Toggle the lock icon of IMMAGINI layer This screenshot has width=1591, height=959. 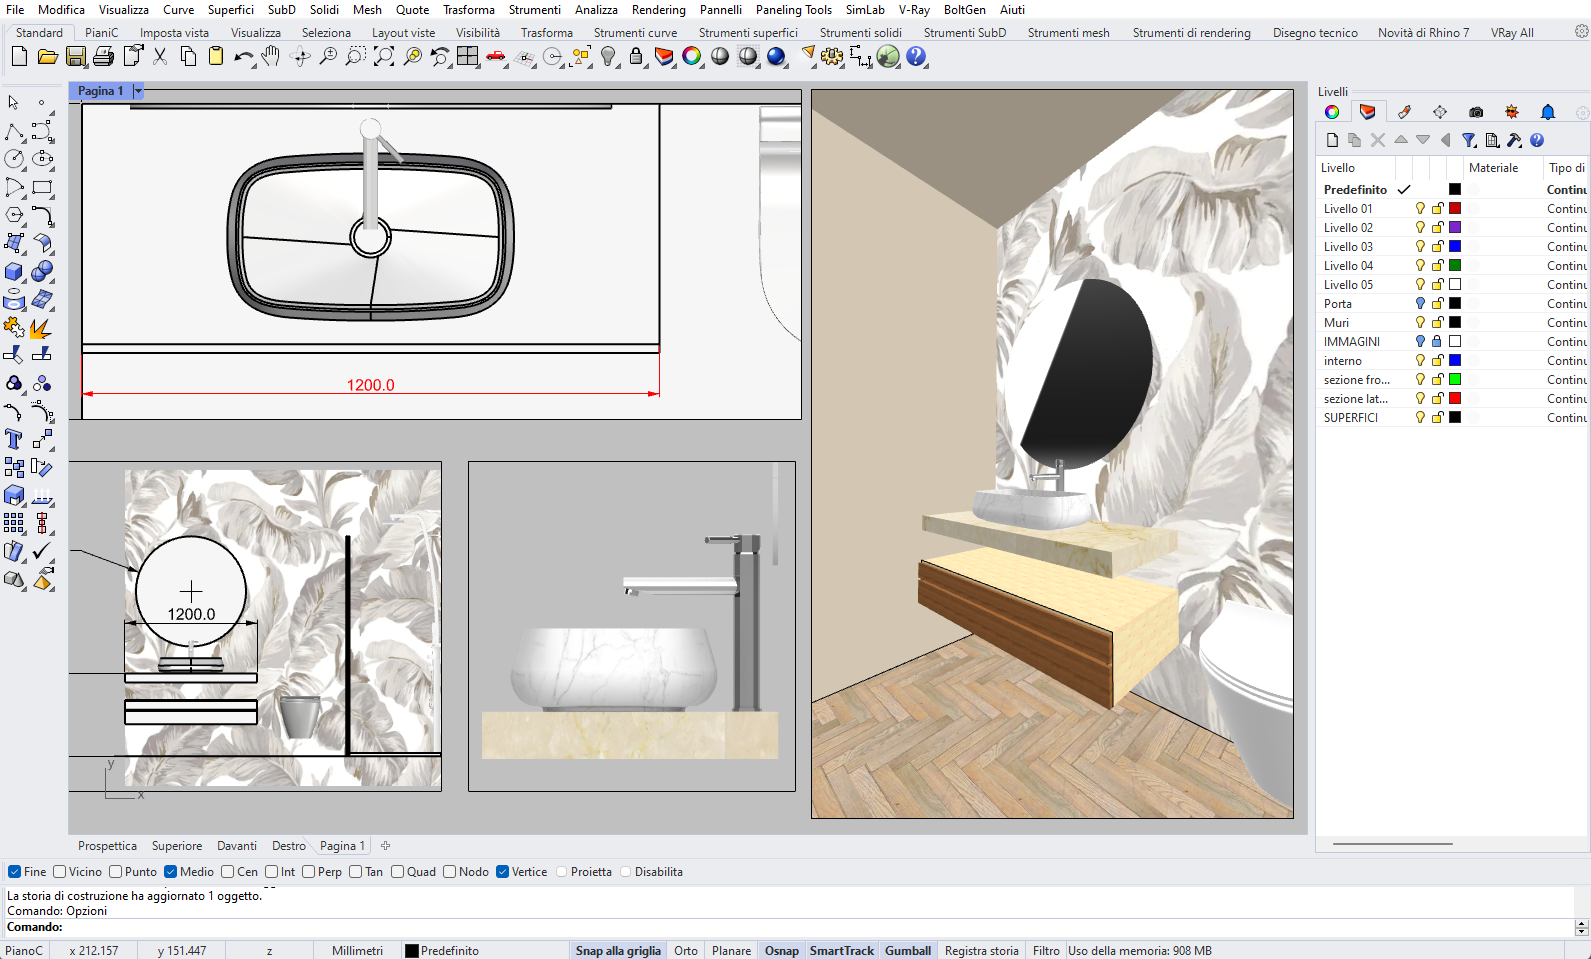pyautogui.click(x=1437, y=342)
